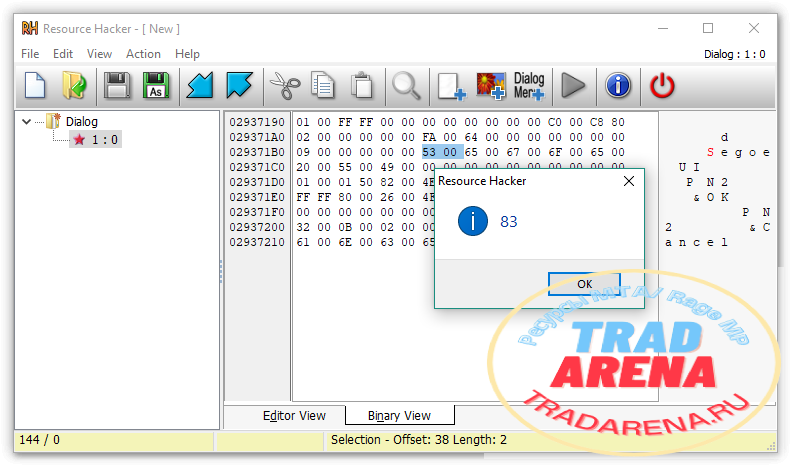Show info with blue i icon
Image resolution: width=791 pixels, height=466 pixels.
pos(618,85)
